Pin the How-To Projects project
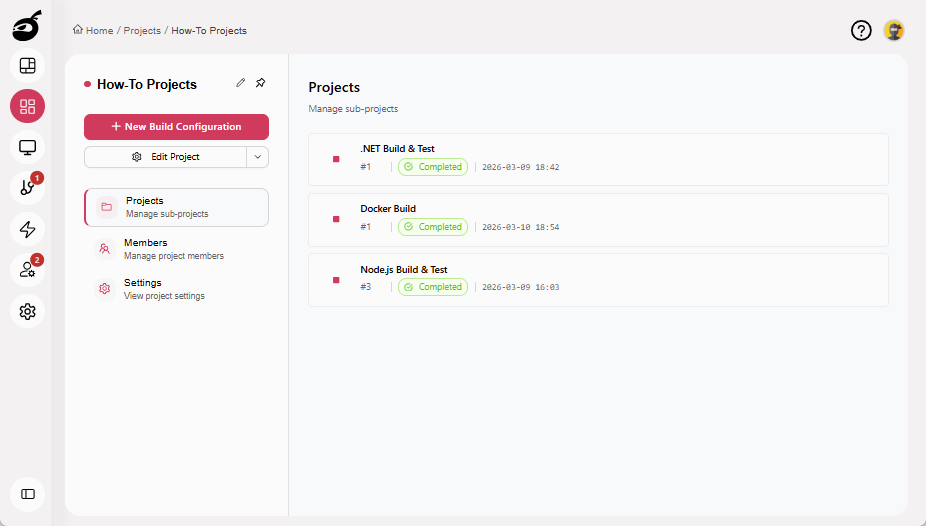Image resolution: width=926 pixels, height=526 pixels. [x=260, y=83]
